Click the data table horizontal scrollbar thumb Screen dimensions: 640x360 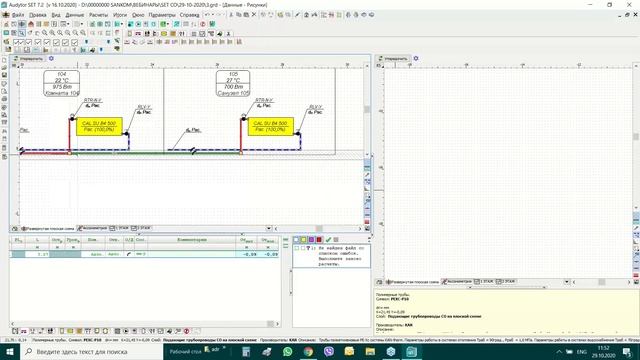(270, 324)
